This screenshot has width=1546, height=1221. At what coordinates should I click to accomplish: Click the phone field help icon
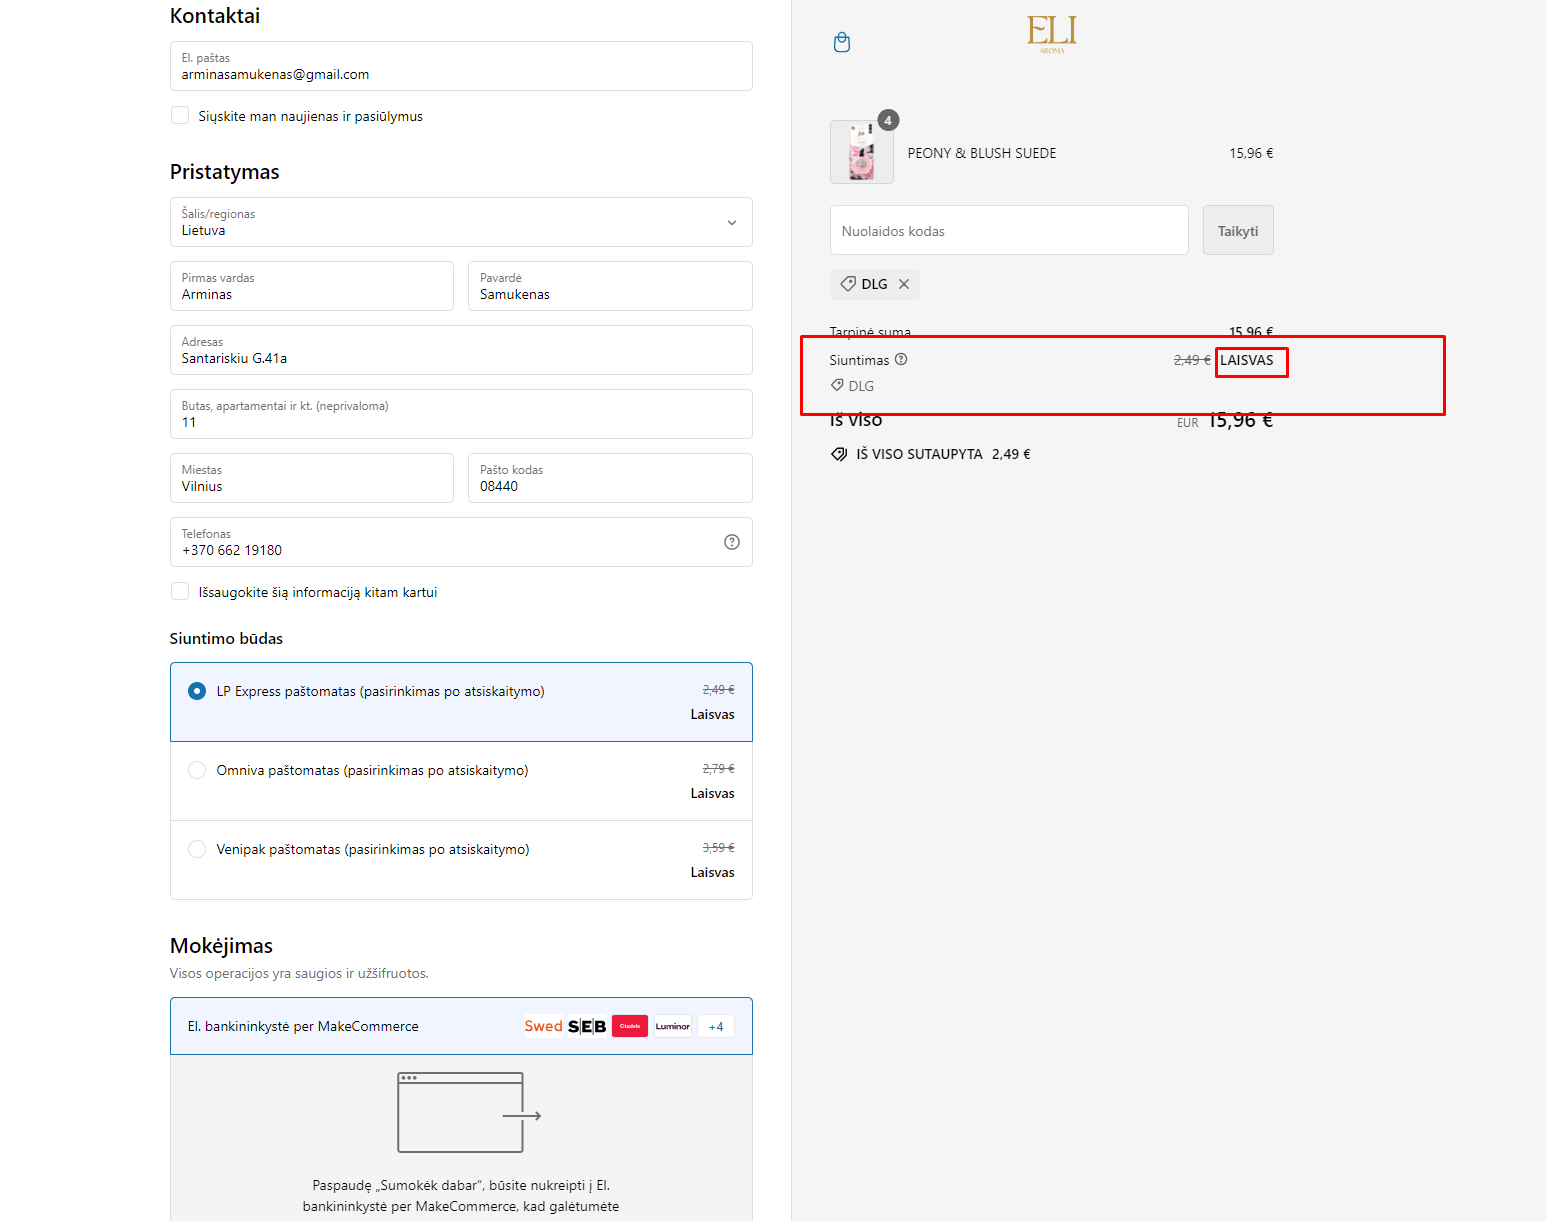click(x=732, y=542)
